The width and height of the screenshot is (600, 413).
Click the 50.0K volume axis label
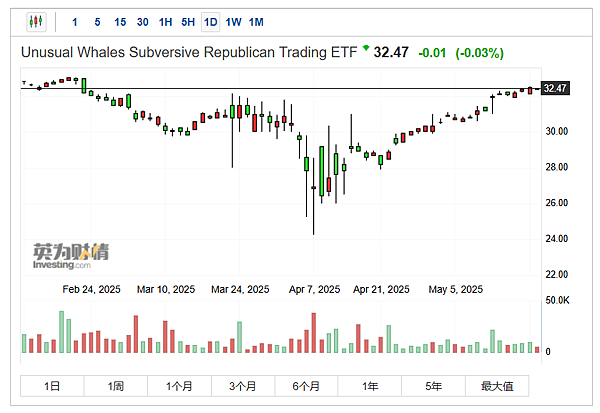click(558, 300)
